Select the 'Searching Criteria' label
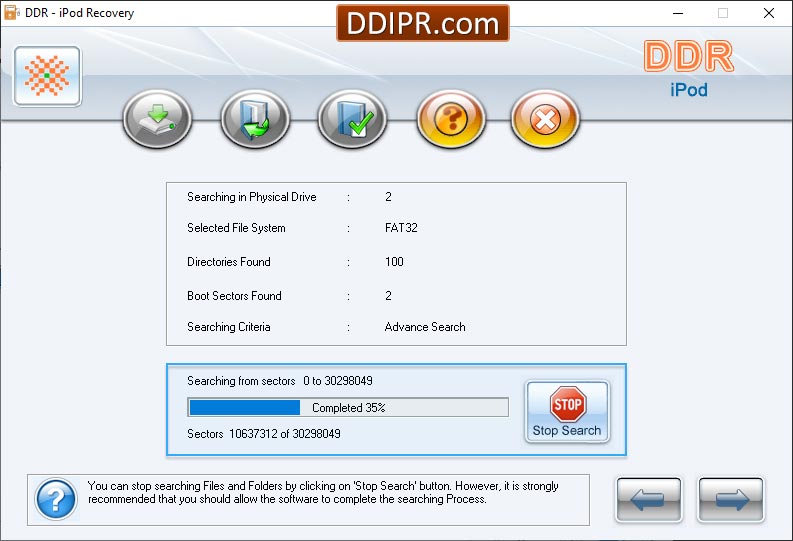The height and width of the screenshot is (541, 793). click(x=229, y=327)
